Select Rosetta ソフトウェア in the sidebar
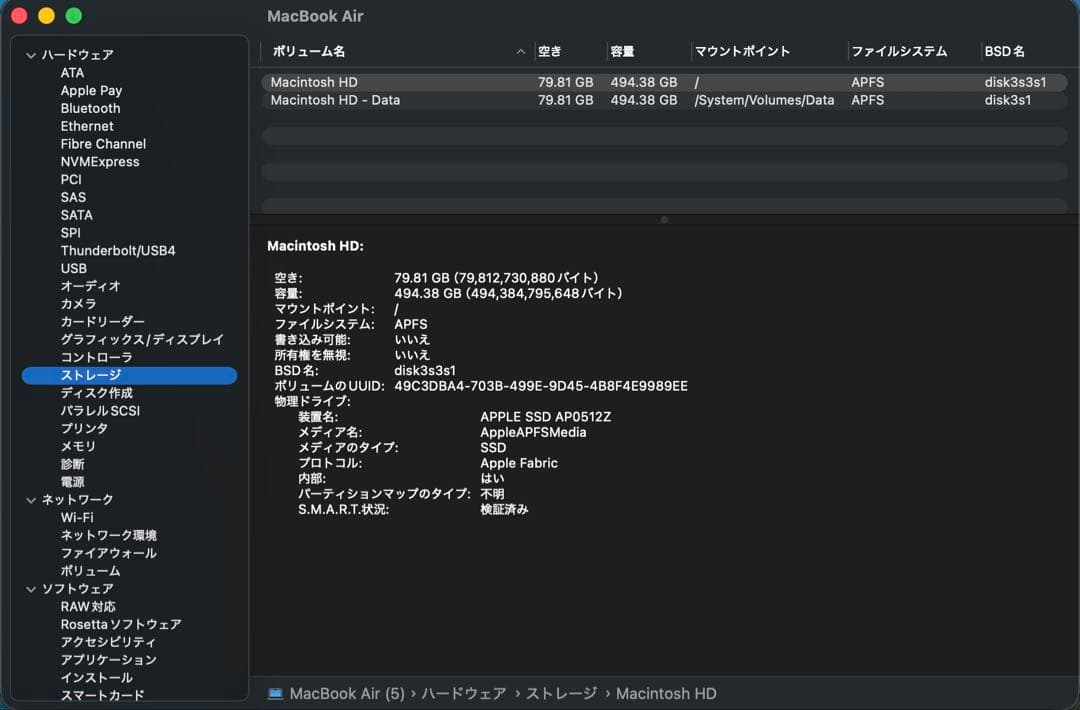 click(x=120, y=623)
